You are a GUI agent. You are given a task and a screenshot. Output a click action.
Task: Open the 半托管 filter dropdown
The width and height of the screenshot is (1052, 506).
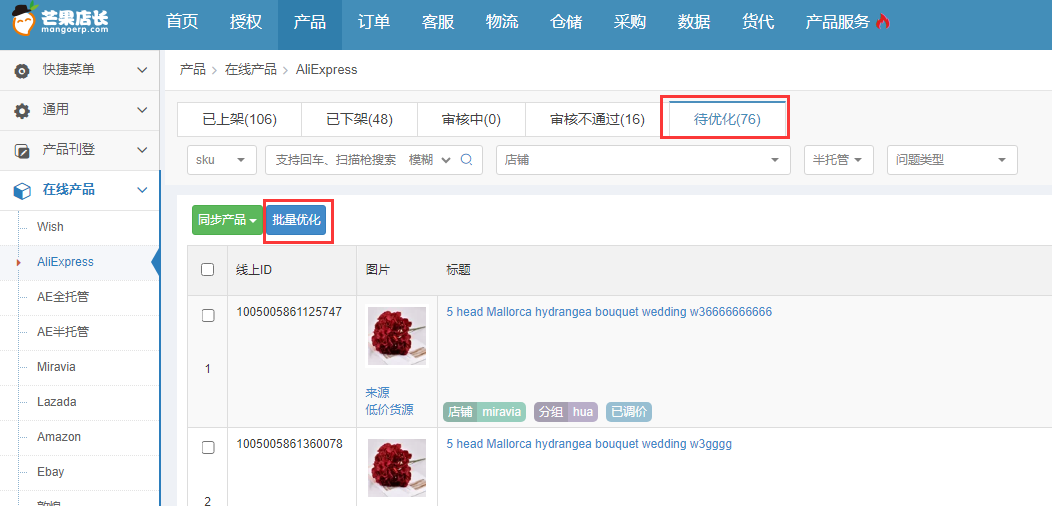[x=839, y=160]
